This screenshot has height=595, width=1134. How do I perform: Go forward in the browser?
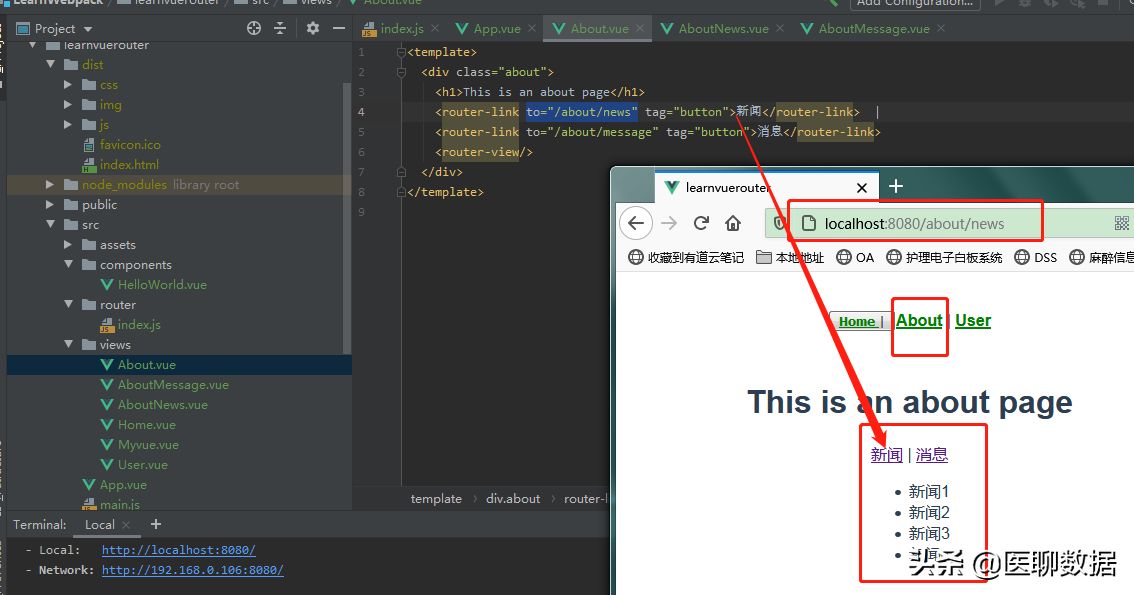pyautogui.click(x=669, y=223)
